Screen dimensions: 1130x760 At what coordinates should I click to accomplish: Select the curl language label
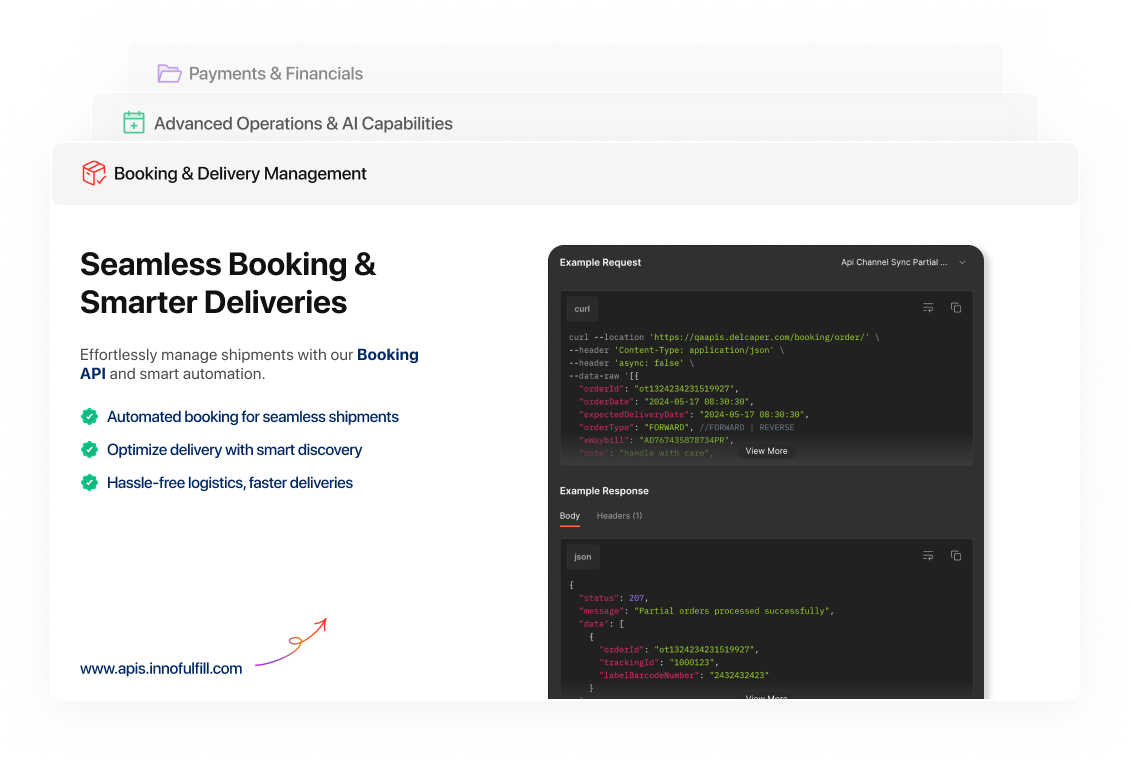click(x=581, y=309)
